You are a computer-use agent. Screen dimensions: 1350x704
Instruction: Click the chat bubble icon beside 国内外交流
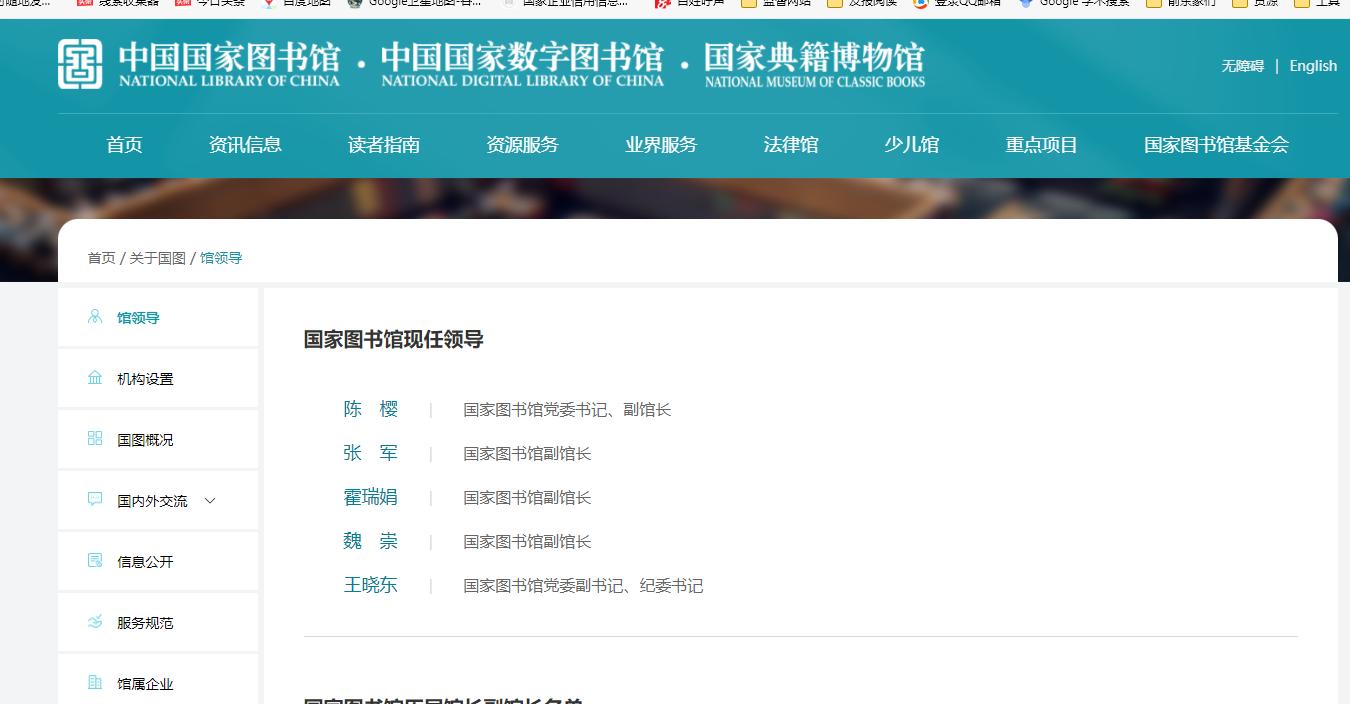[x=95, y=500]
